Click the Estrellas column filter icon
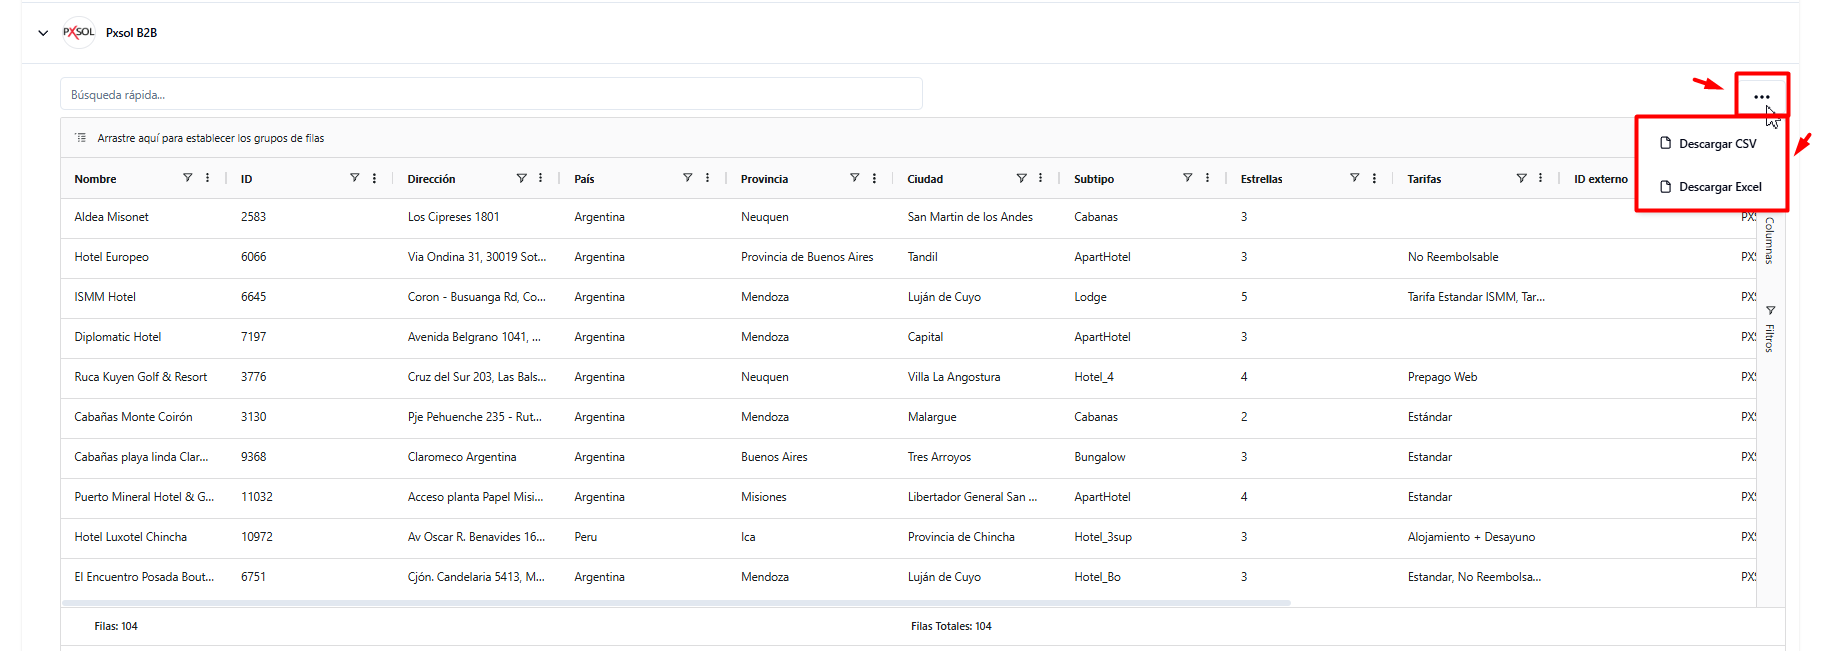1822x651 pixels. (x=1354, y=178)
